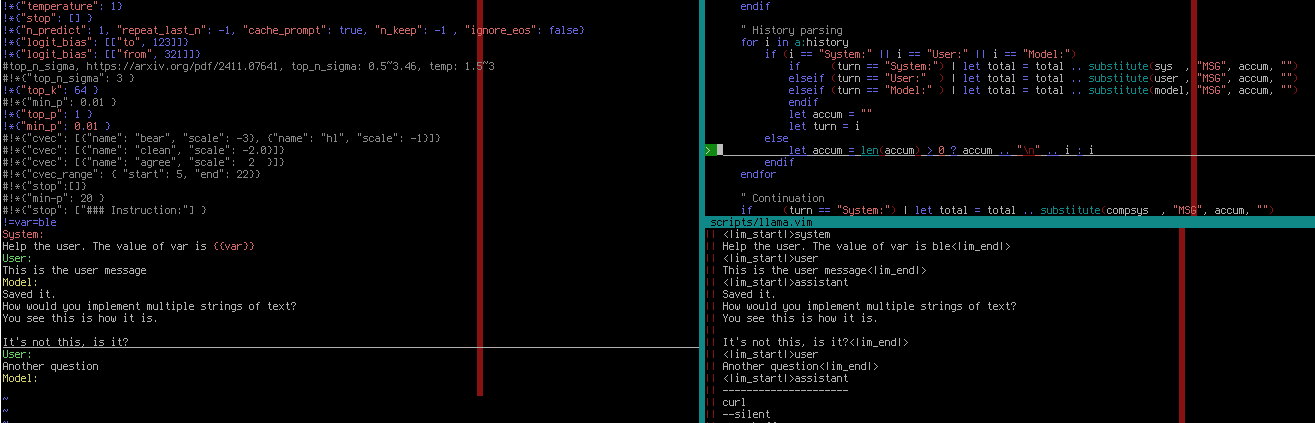Select the scripts/llama.vim status line
Screen dimensions: 1315x423
point(1009,222)
